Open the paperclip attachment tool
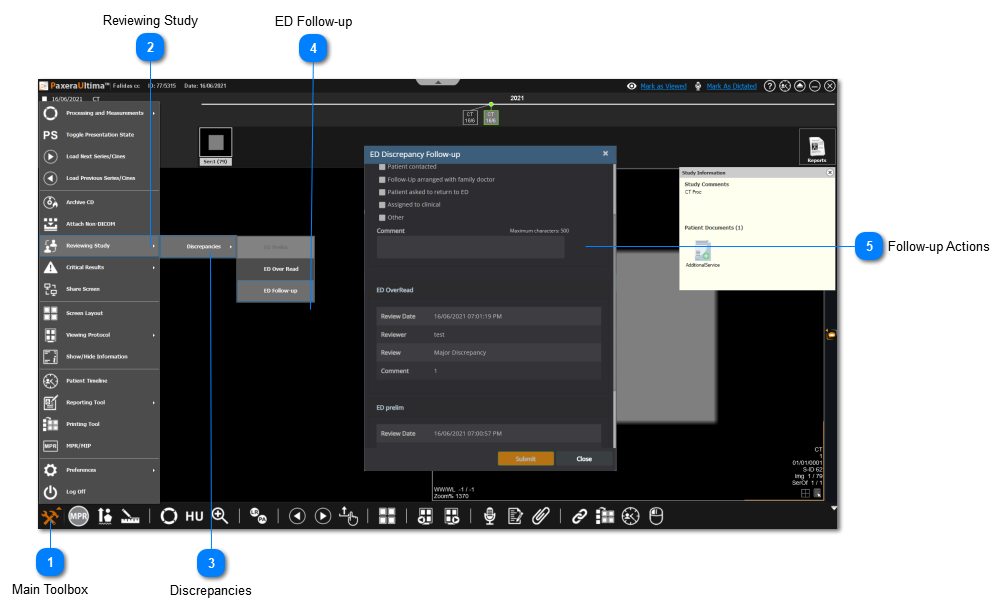Screen dimensions: 1006x614 tap(541, 516)
